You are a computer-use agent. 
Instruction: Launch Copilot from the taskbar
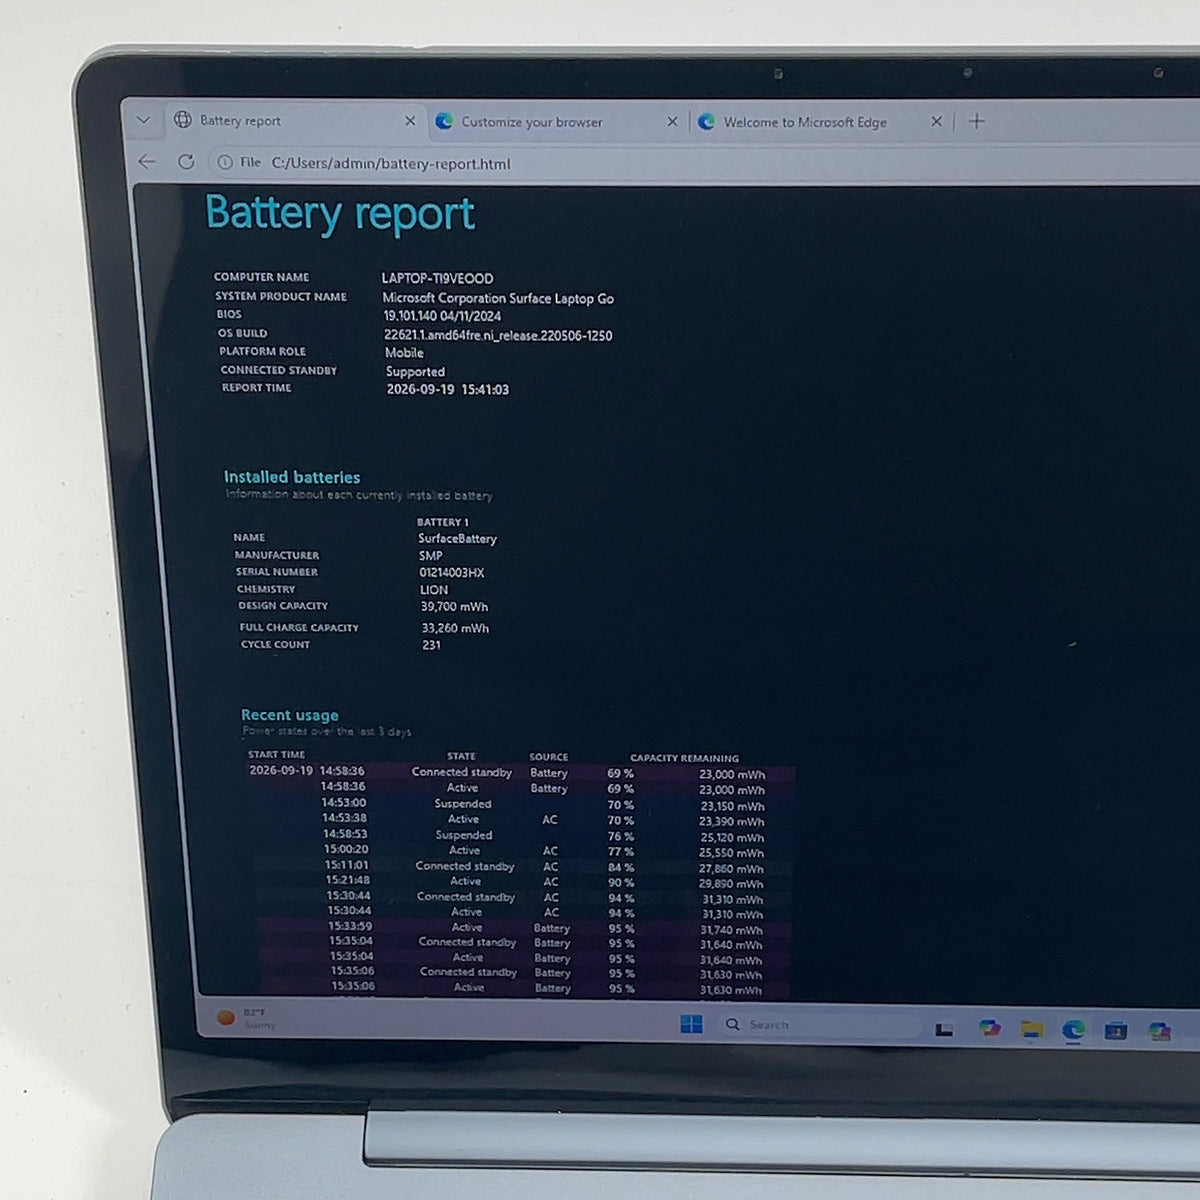pyautogui.click(x=990, y=1028)
